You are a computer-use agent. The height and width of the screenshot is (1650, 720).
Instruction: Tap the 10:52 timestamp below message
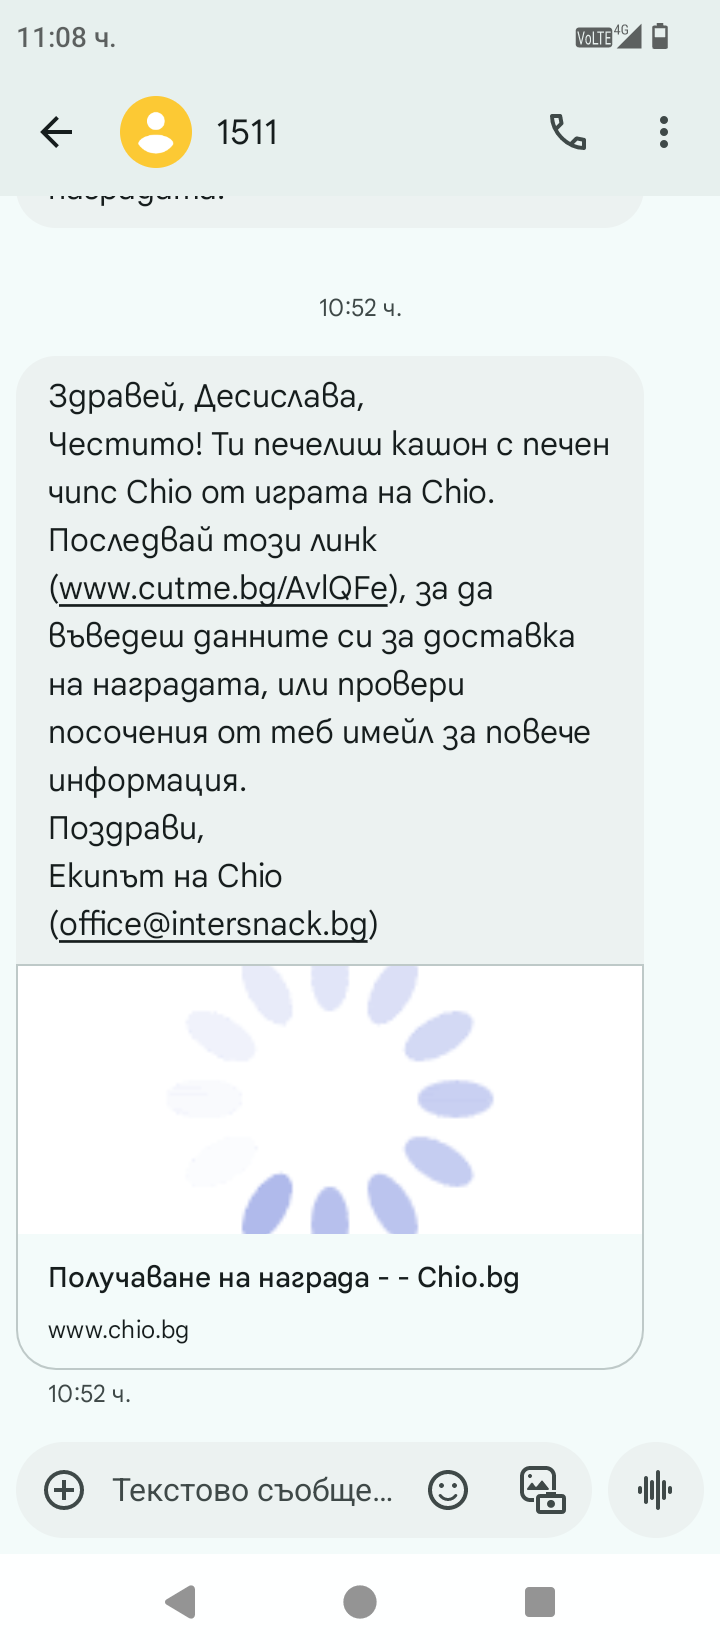pyautogui.click(x=89, y=1394)
